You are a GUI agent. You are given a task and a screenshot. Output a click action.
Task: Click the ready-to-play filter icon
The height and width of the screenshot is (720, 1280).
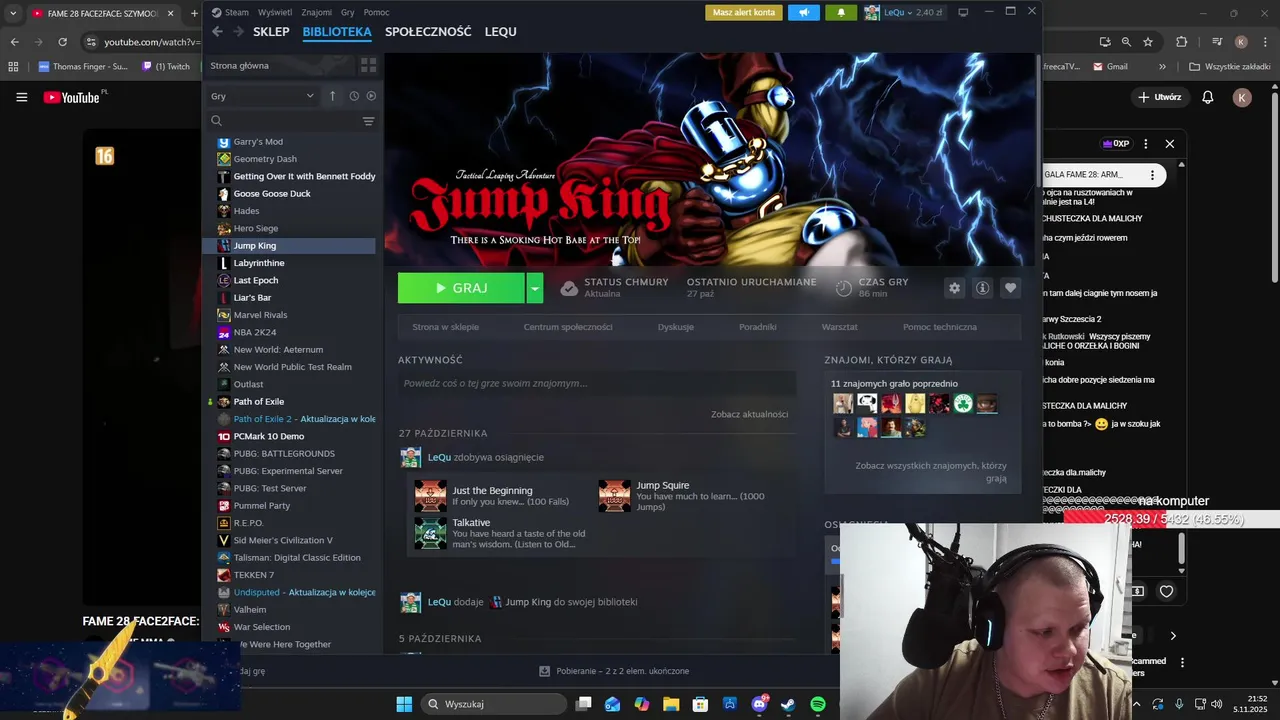click(371, 96)
